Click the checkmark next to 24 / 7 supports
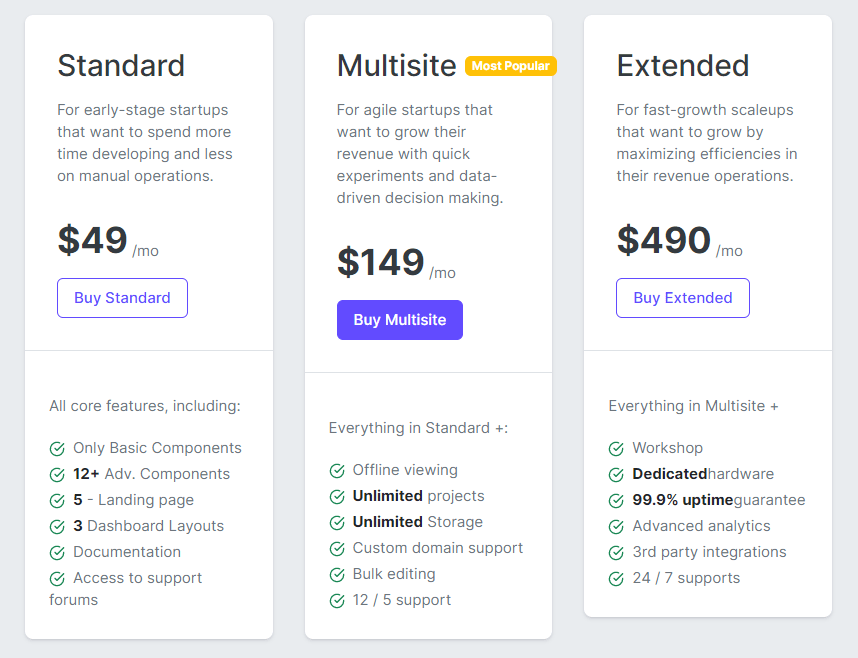Image resolution: width=858 pixels, height=658 pixels. (x=616, y=577)
